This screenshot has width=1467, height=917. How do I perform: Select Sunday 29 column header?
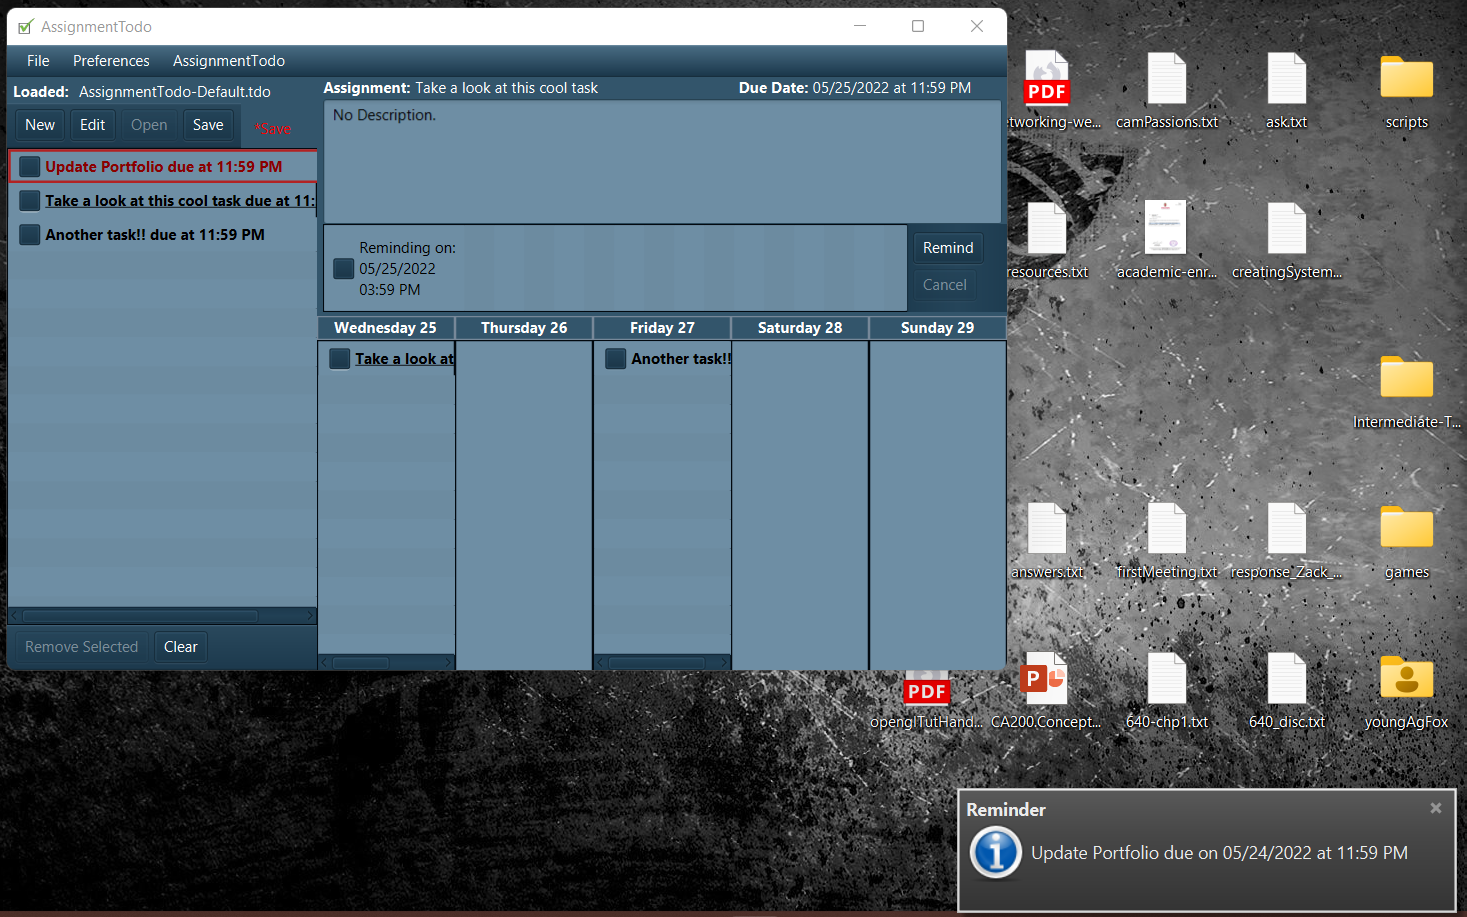pyautogui.click(x=937, y=328)
